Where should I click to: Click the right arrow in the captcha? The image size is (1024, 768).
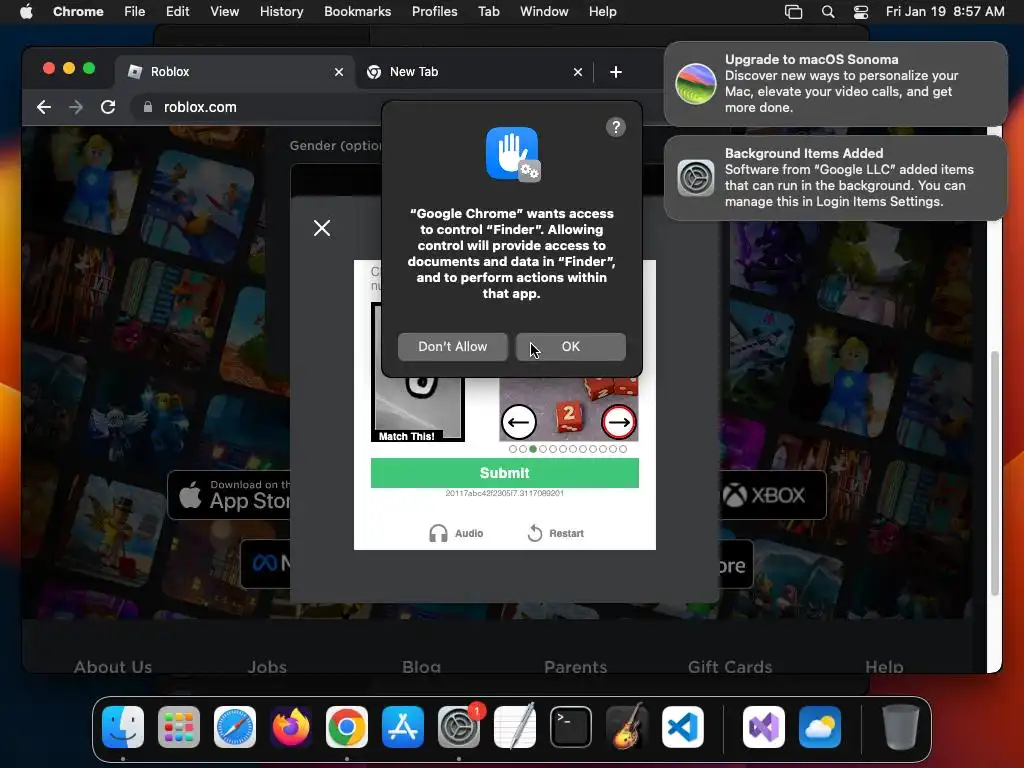pos(618,422)
